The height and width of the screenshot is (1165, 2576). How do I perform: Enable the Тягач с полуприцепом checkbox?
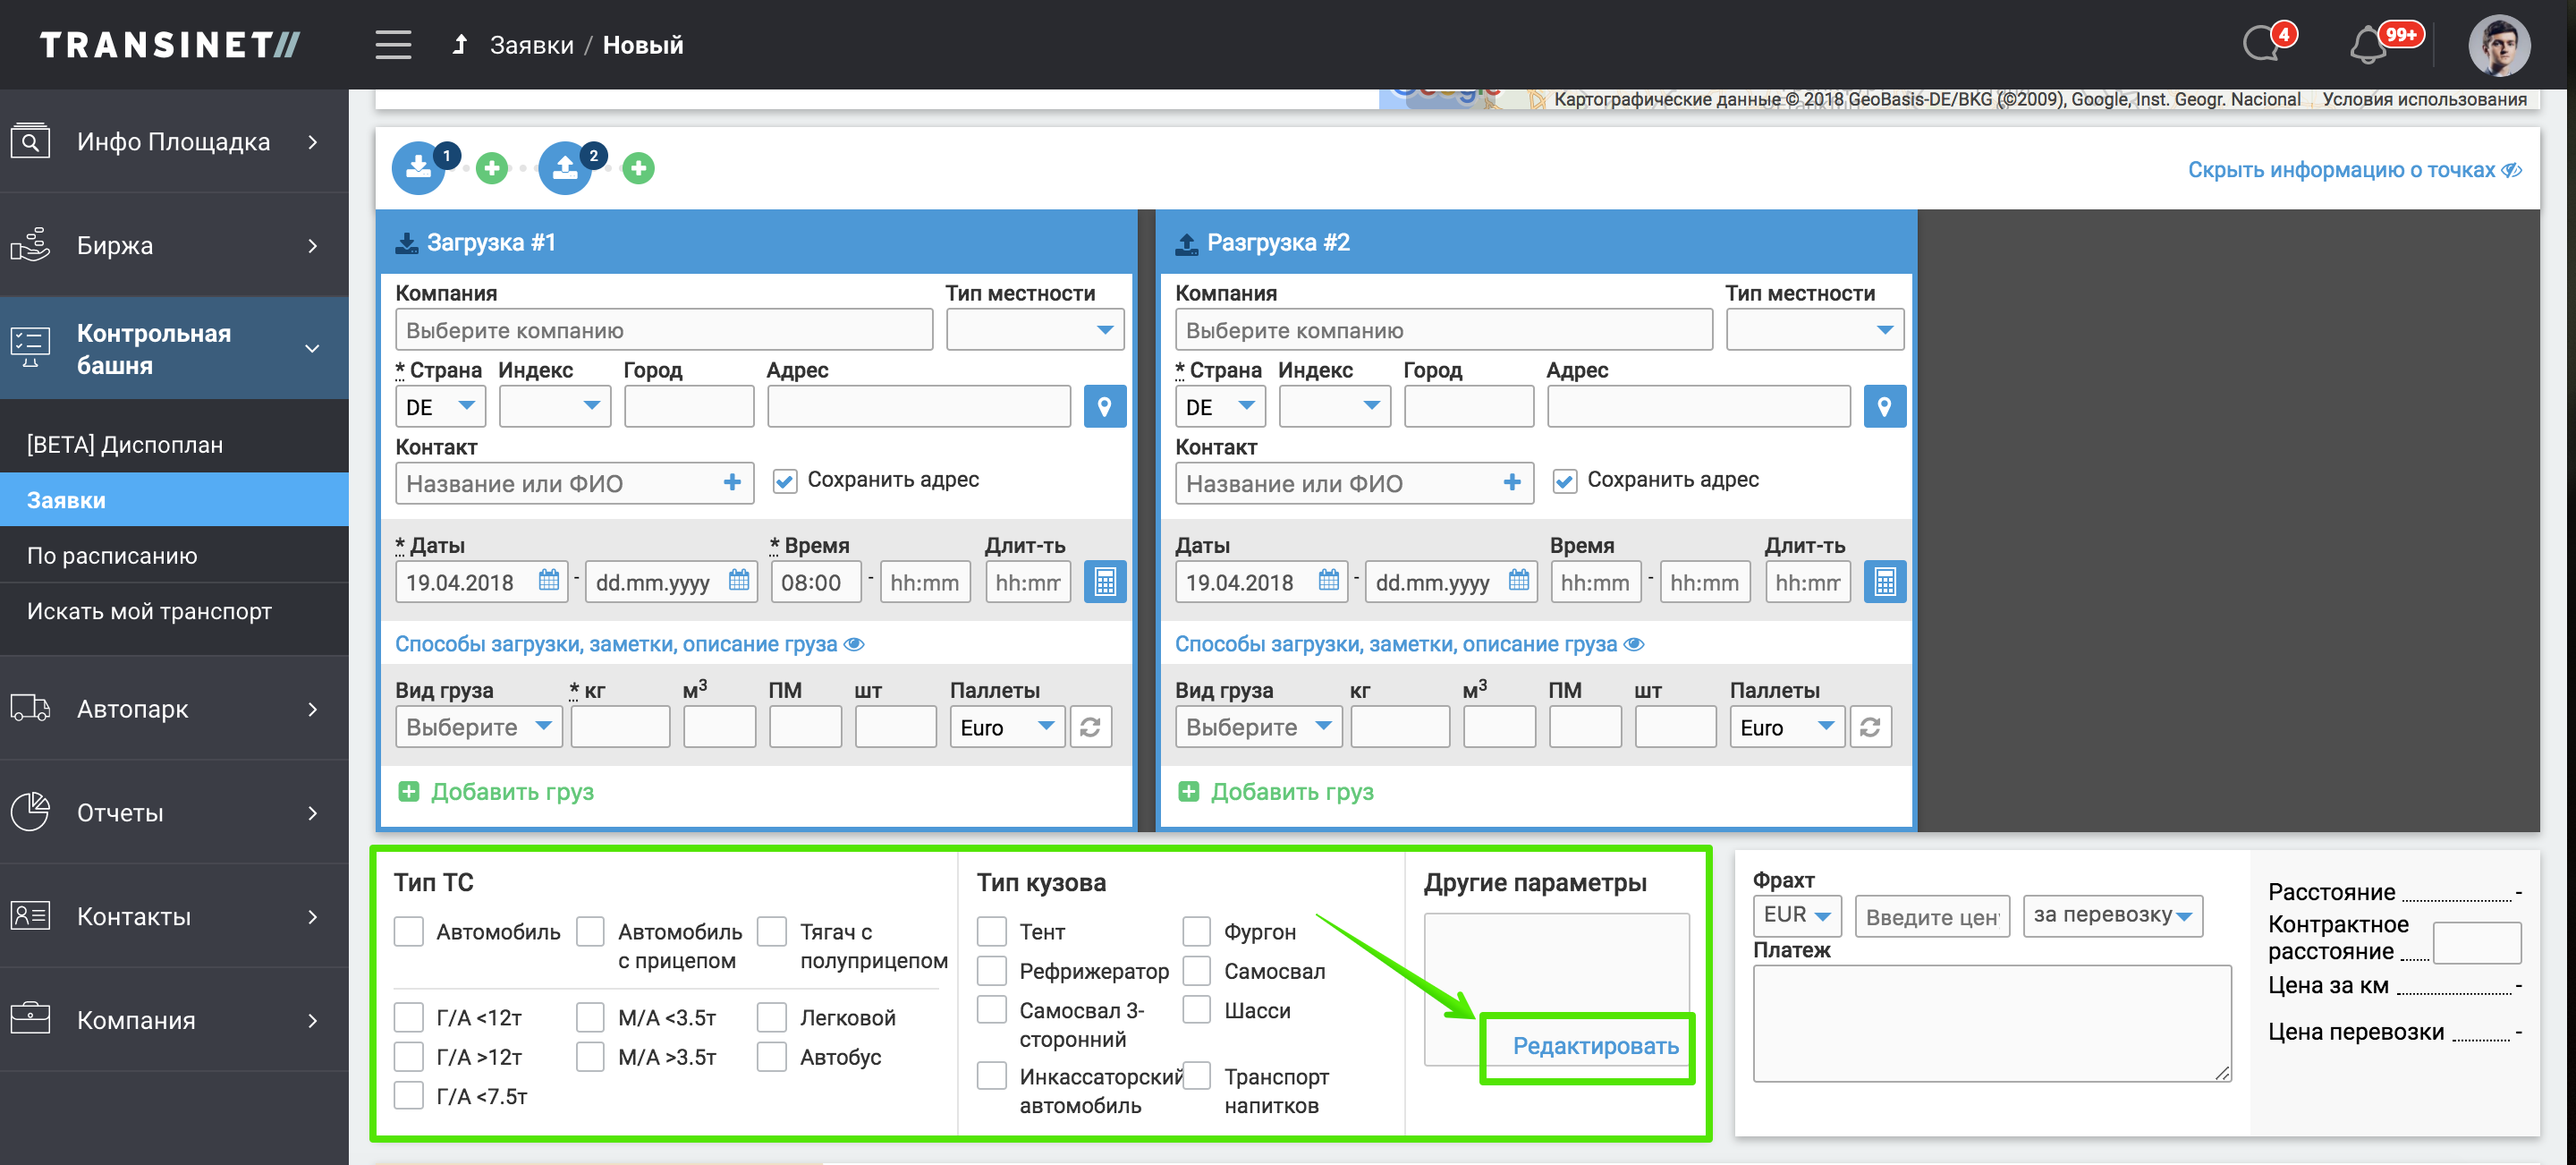tap(771, 932)
